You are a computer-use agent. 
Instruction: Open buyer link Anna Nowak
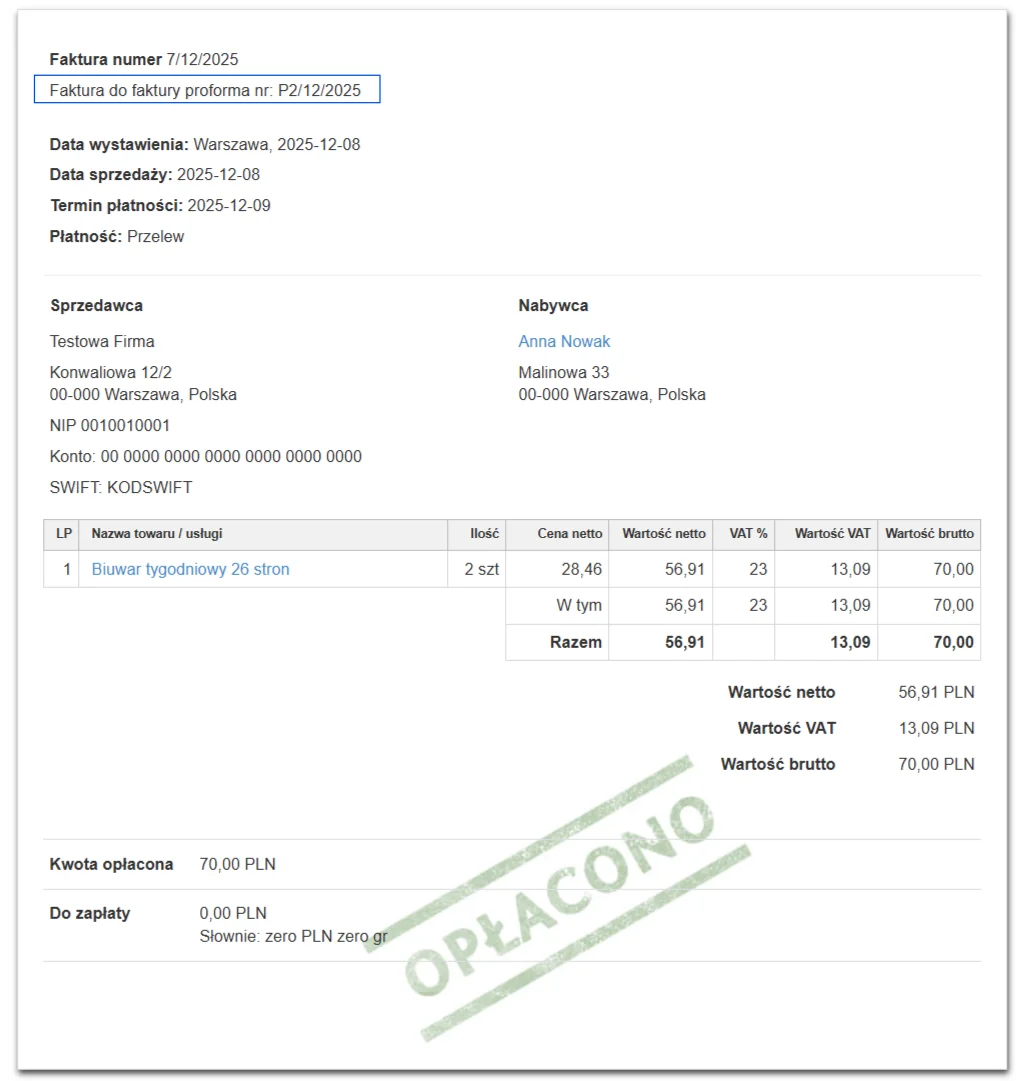click(564, 341)
